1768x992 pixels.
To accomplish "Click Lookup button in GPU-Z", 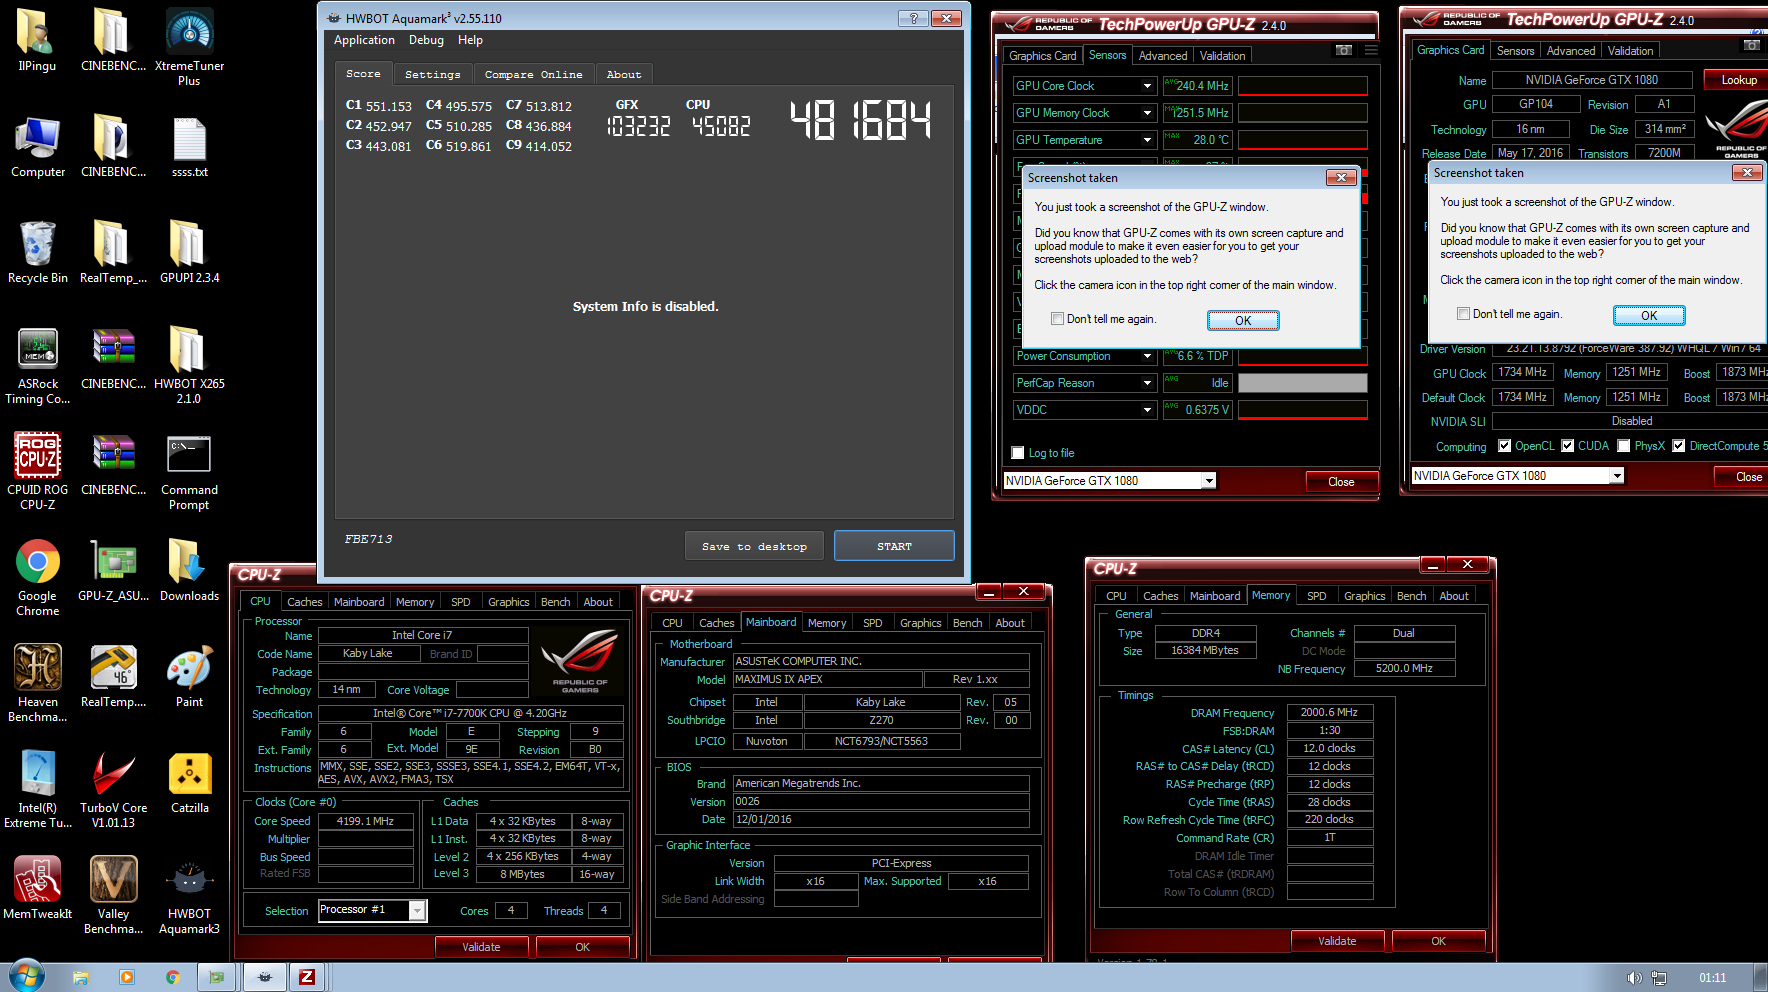I will pyautogui.click(x=1739, y=80).
